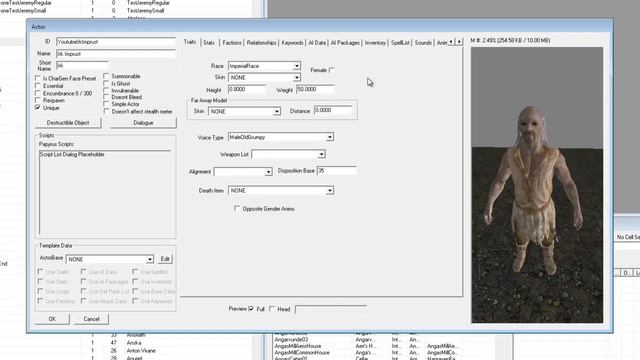Enable the Invulnerable checkbox
Screen dimensions: 640x360
(x=107, y=90)
